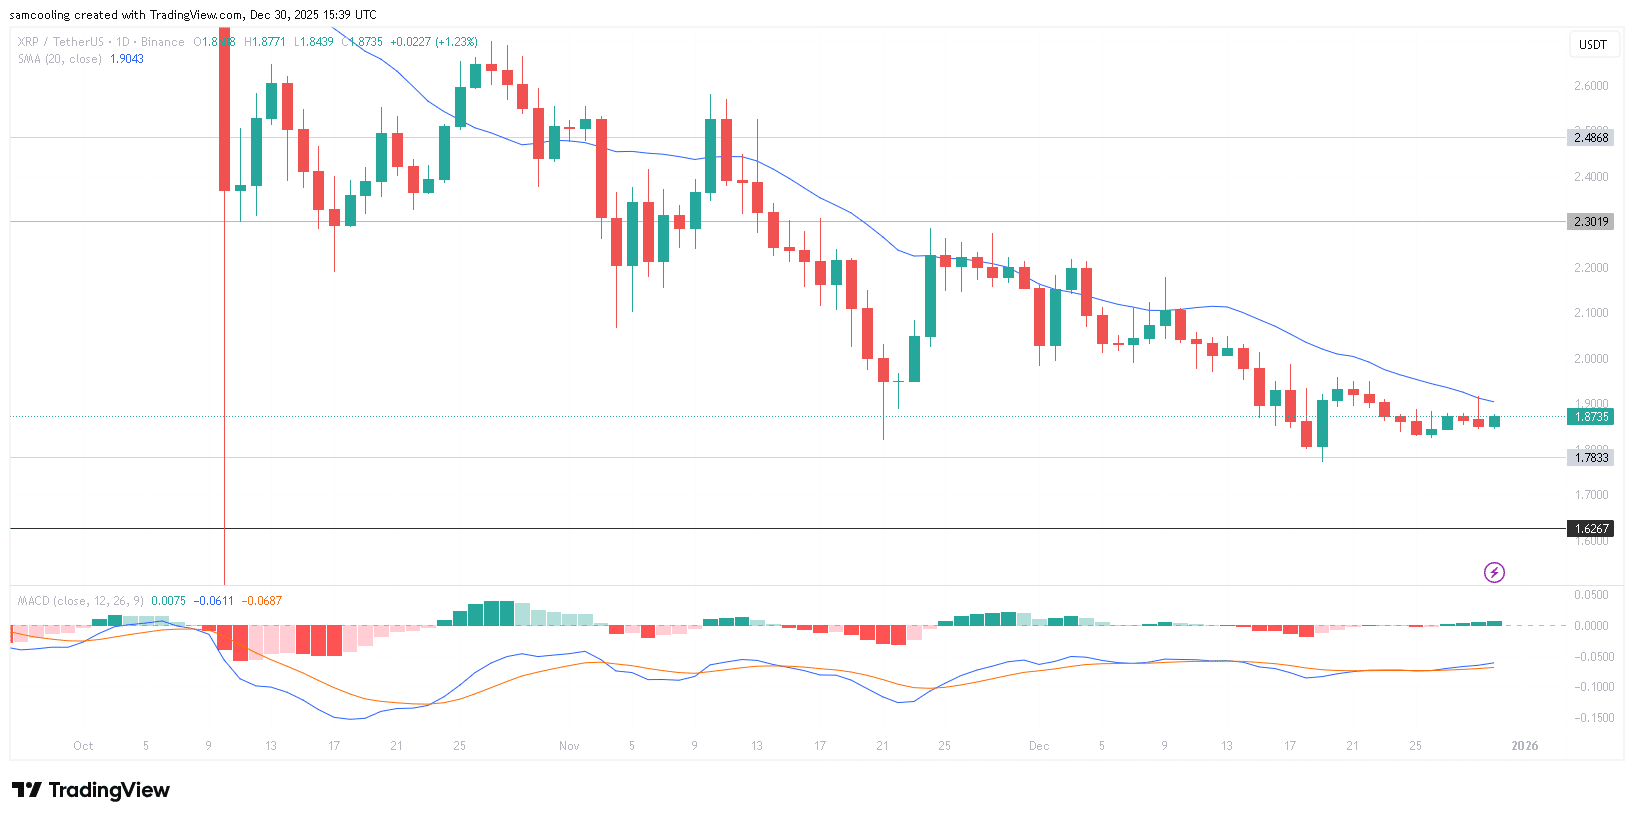Click the Nov label on the date axis
This screenshot has height=820, width=1634.
pos(569,746)
